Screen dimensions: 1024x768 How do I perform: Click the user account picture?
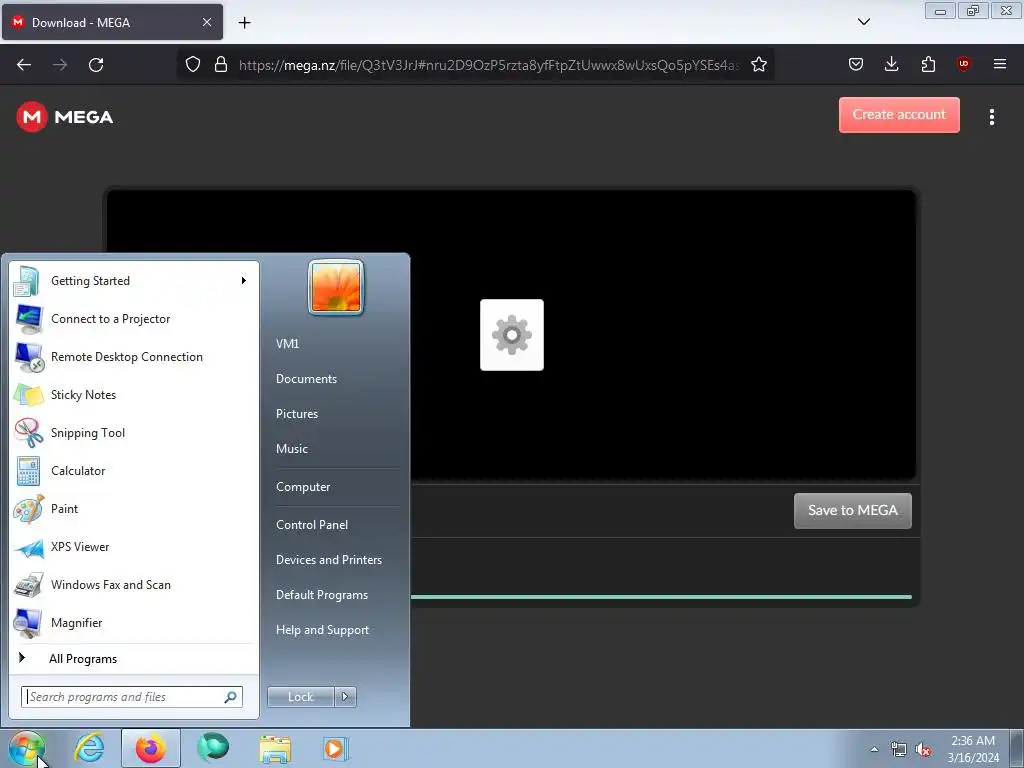[x=336, y=287]
